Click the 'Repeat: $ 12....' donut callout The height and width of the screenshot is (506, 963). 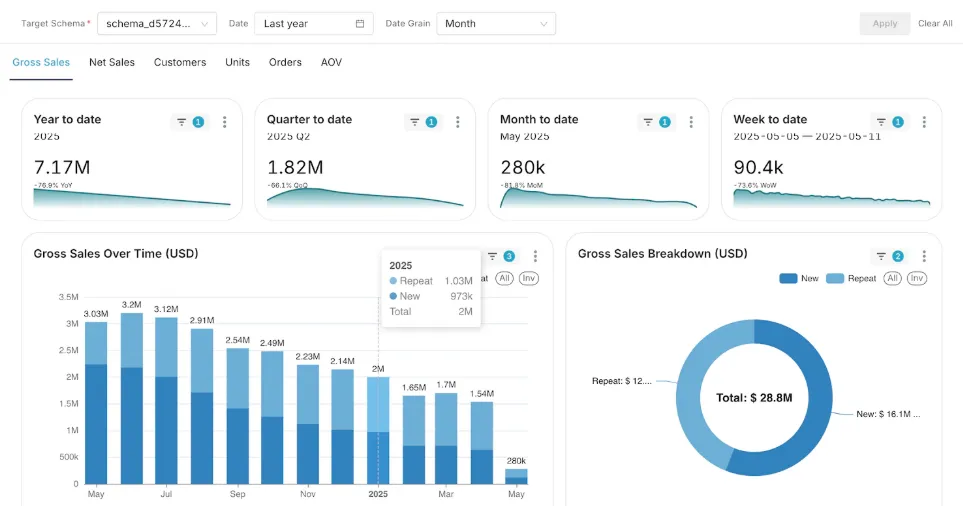pyautogui.click(x=622, y=381)
